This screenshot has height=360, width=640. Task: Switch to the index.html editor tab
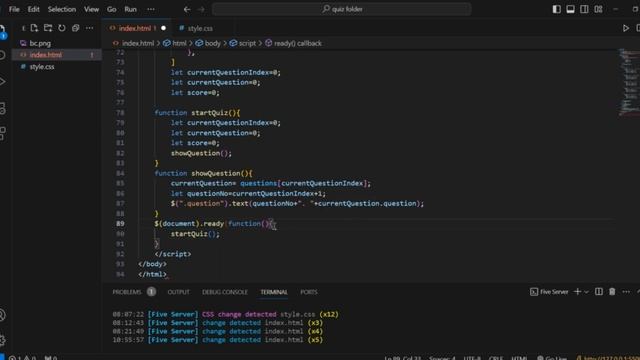[134, 28]
